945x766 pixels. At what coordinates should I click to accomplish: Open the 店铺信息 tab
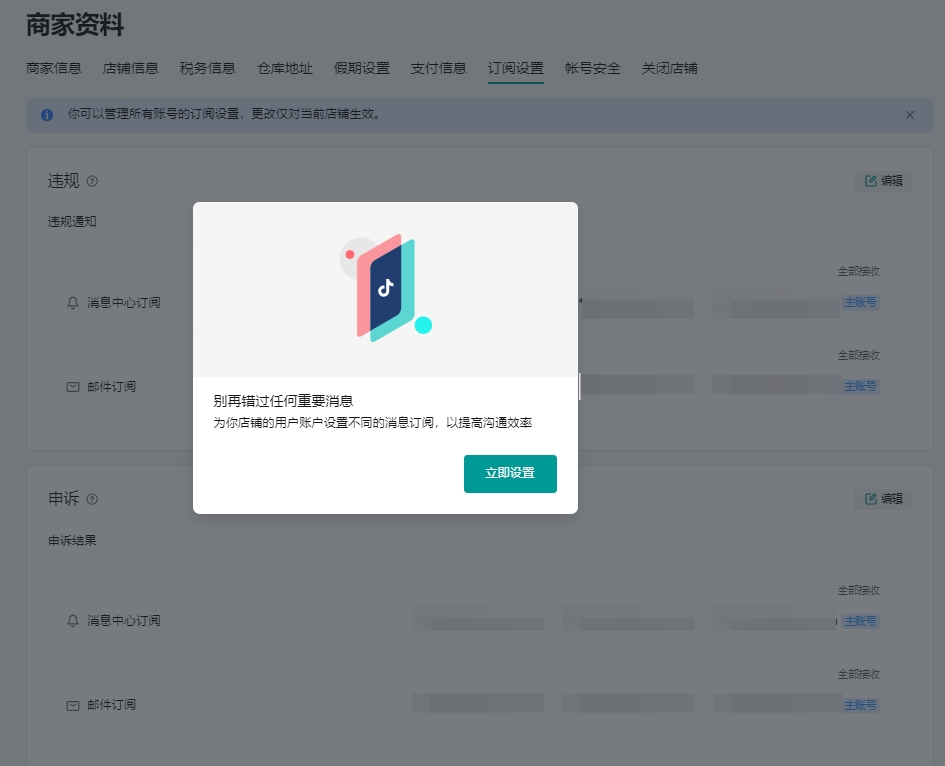pos(131,69)
